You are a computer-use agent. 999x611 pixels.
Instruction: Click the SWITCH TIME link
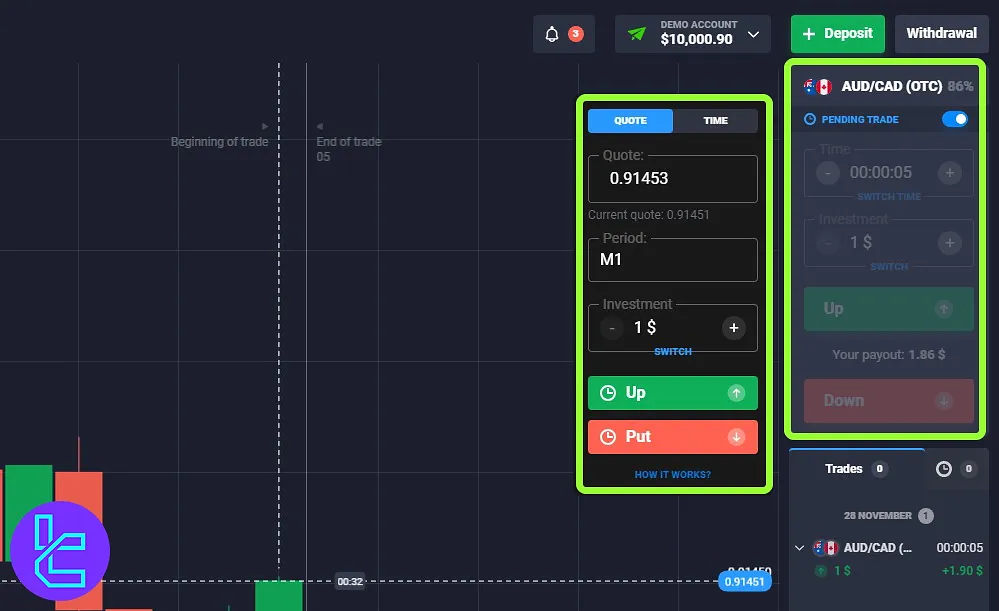click(889, 196)
